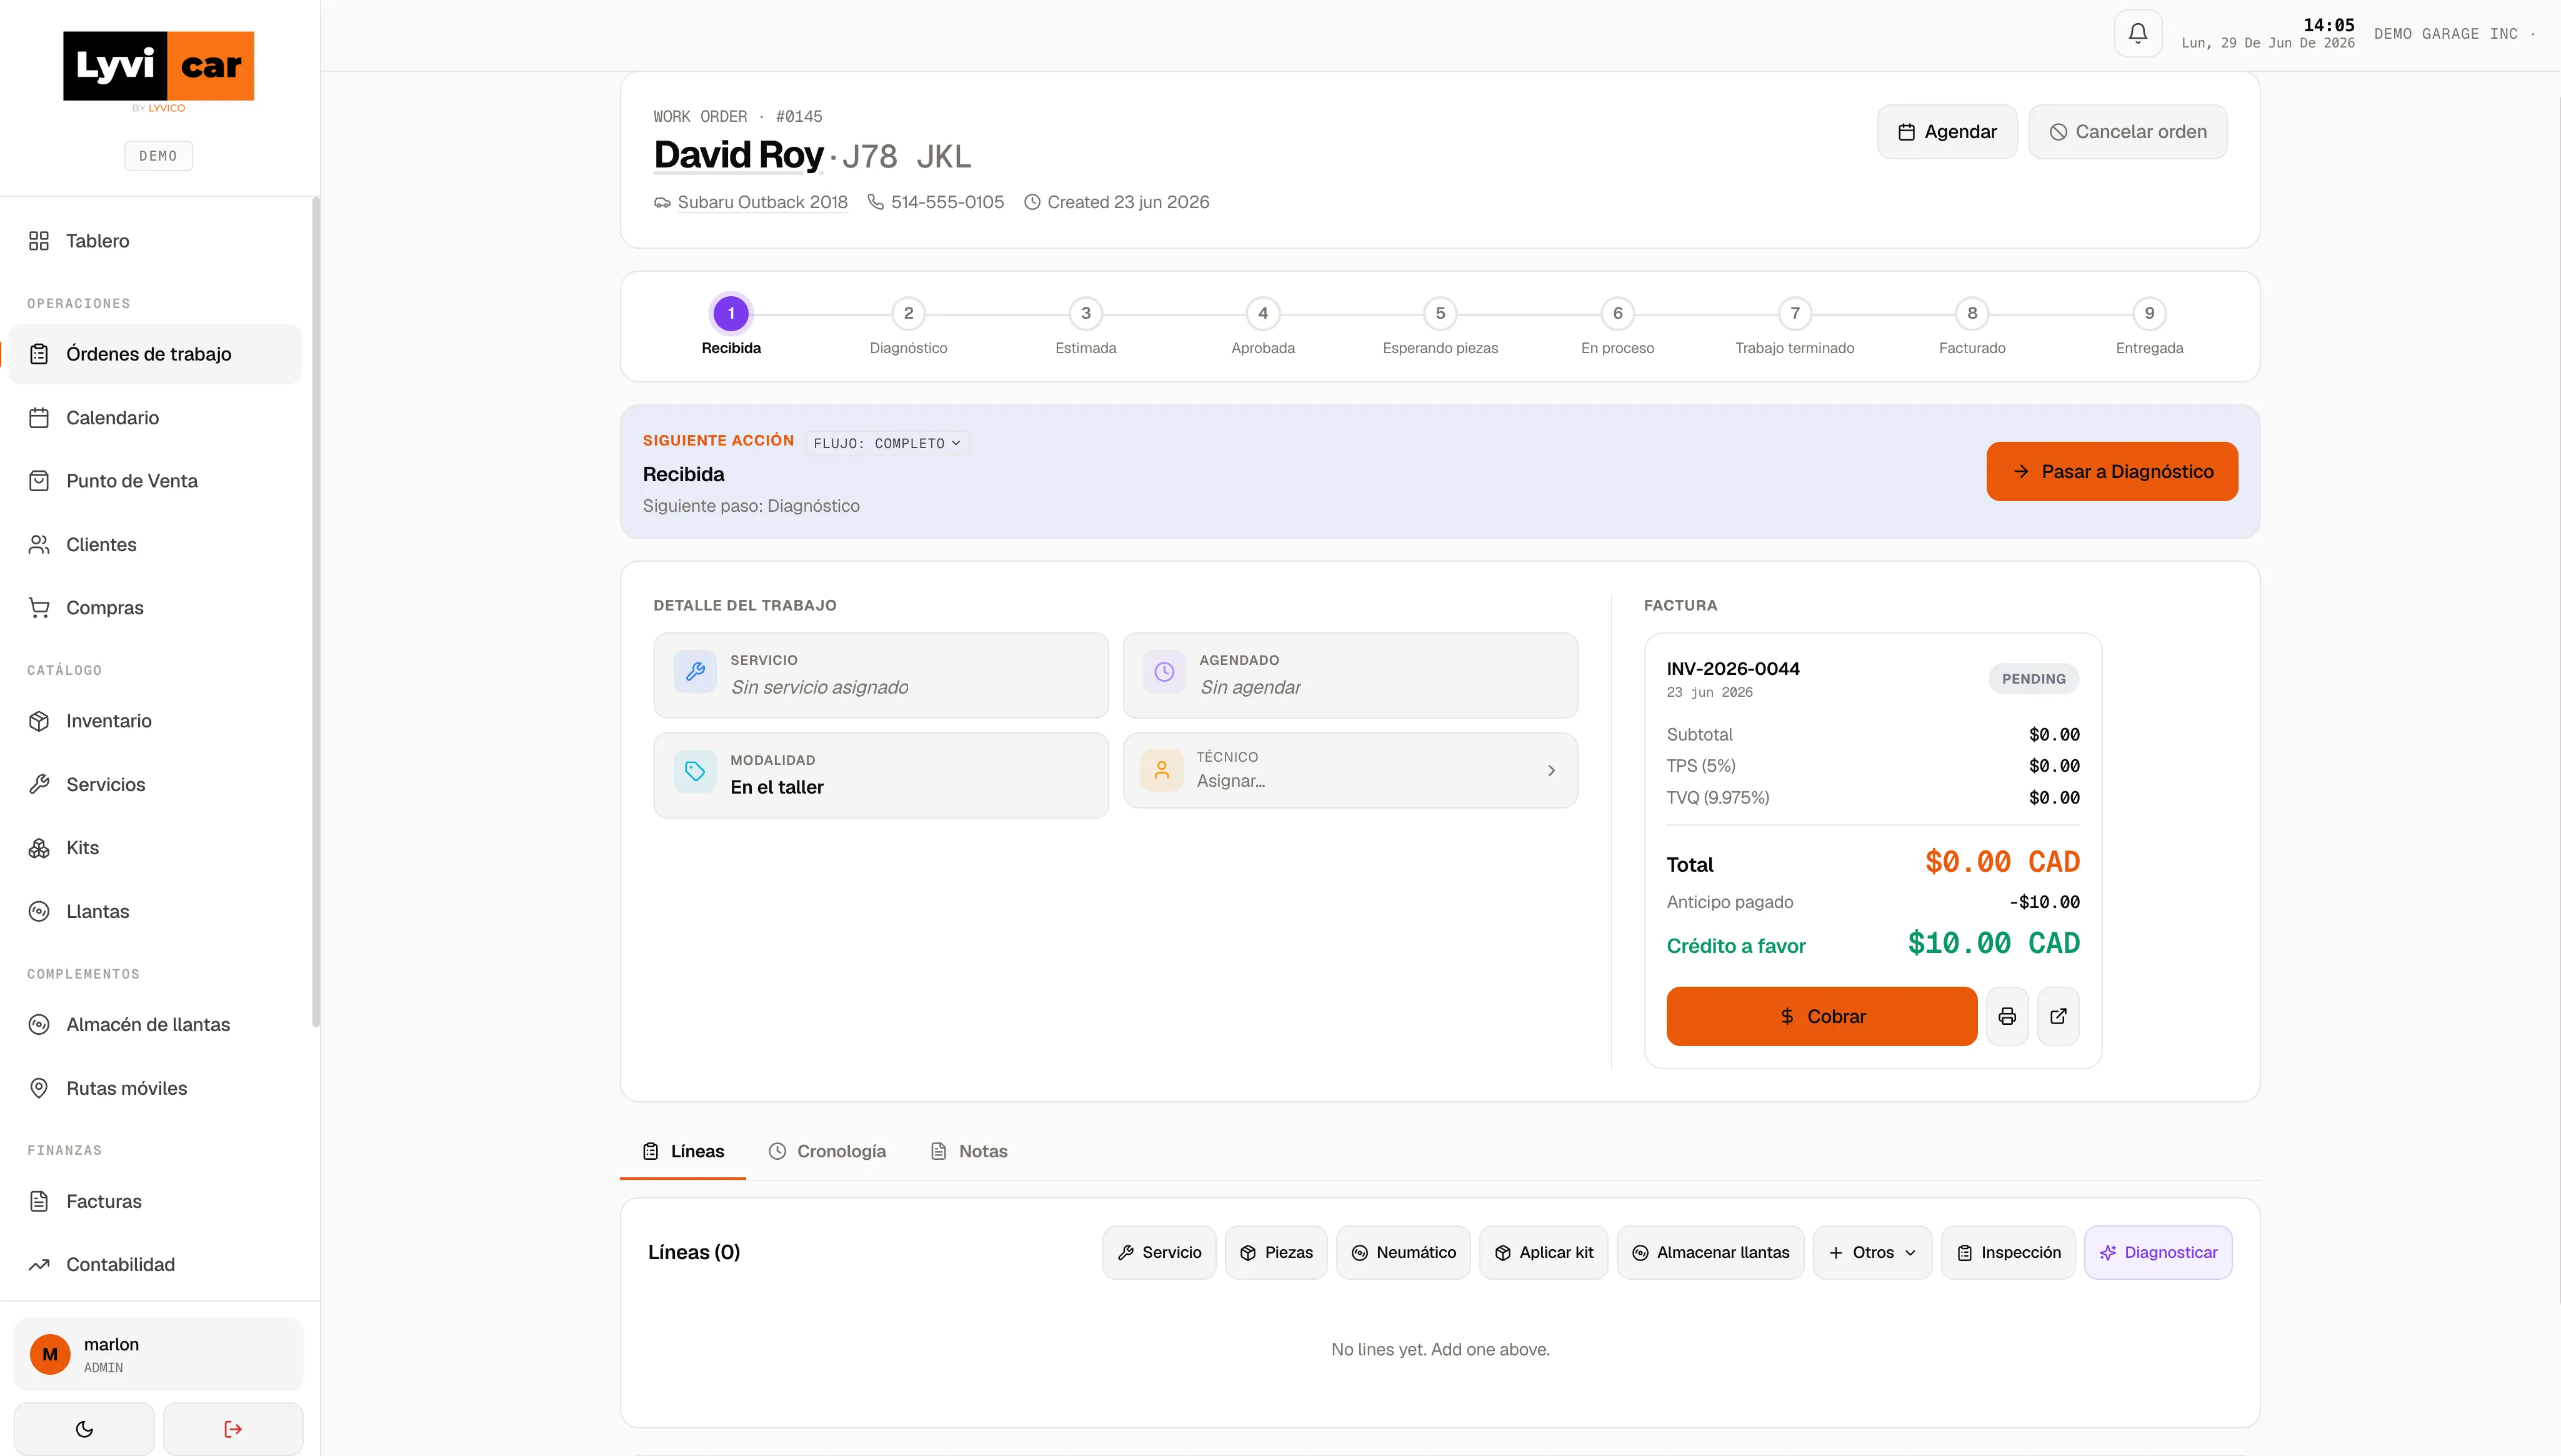Add a Servicio line
This screenshot has height=1456, width=2561.
click(x=1159, y=1253)
